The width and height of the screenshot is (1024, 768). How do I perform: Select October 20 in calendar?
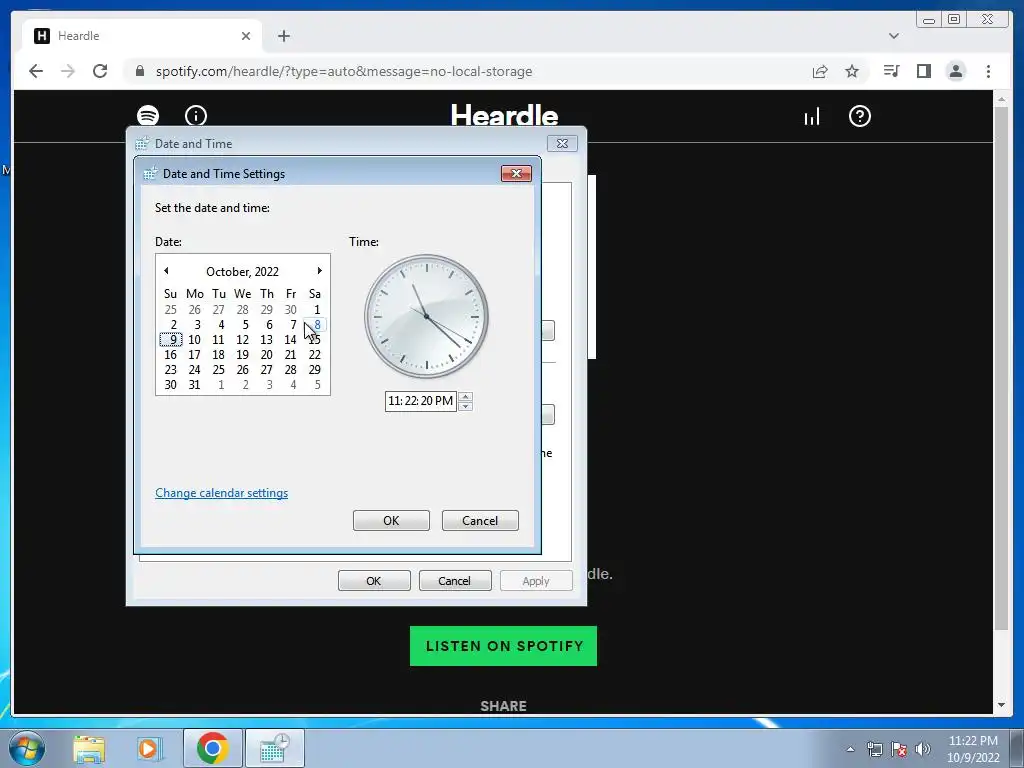[266, 355]
